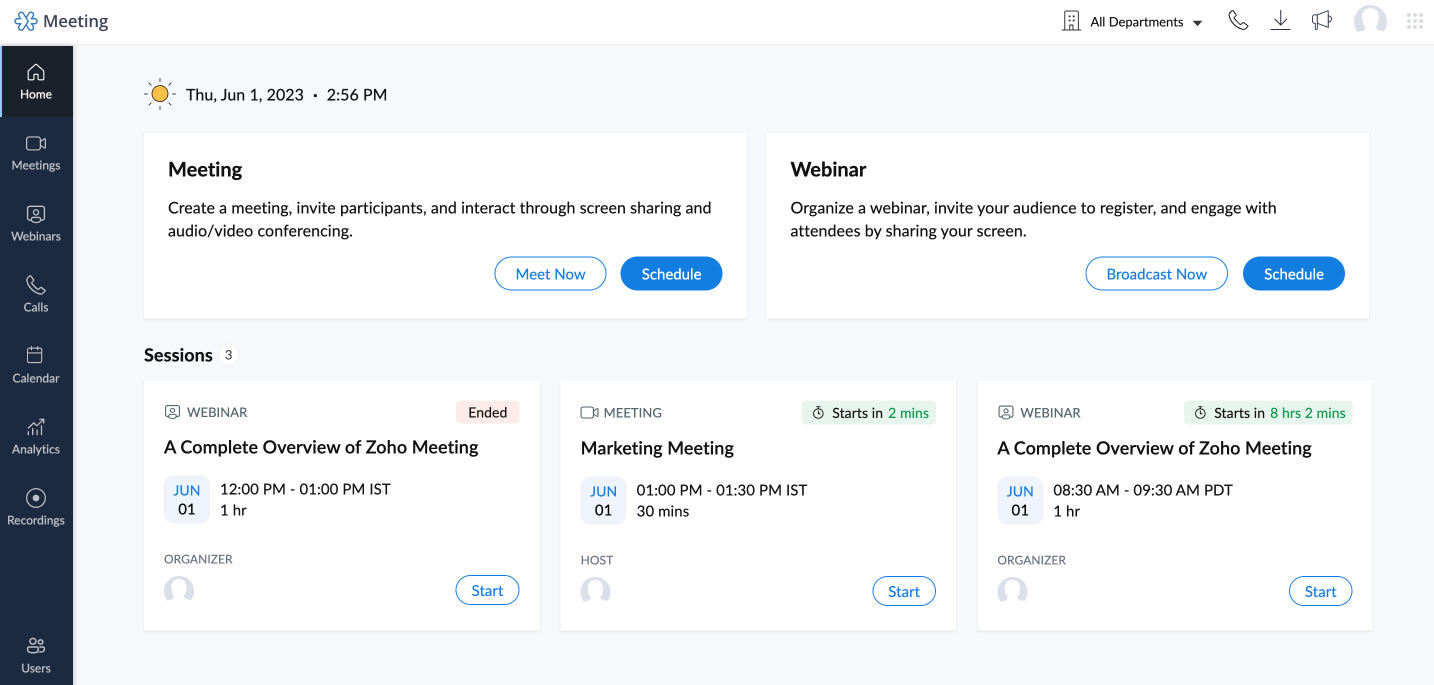Click organizer avatar on the Ended webinar card

pos(179,590)
